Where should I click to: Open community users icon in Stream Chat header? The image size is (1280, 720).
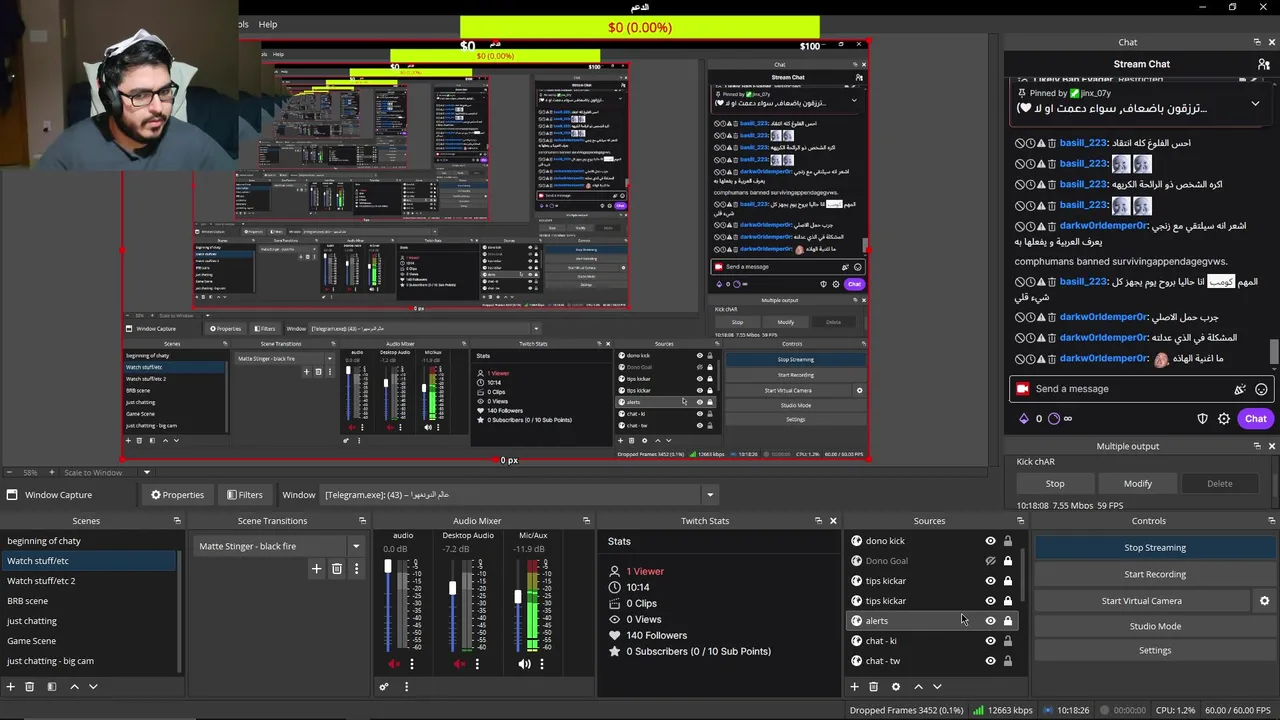point(1264,64)
